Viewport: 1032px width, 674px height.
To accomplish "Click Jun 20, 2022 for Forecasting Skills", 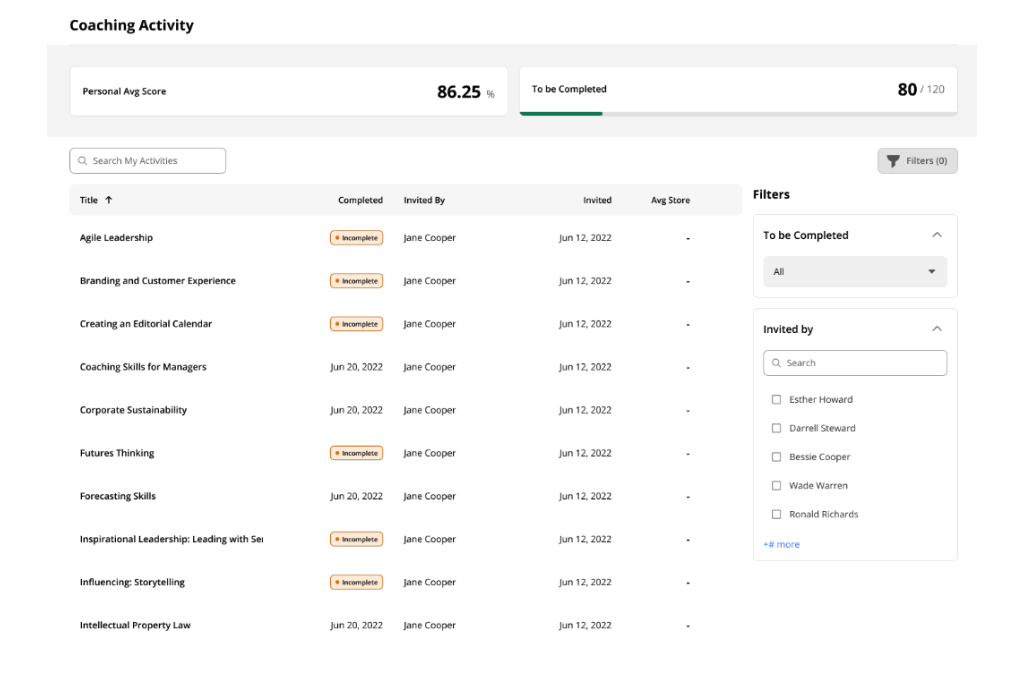I will 356,496.
